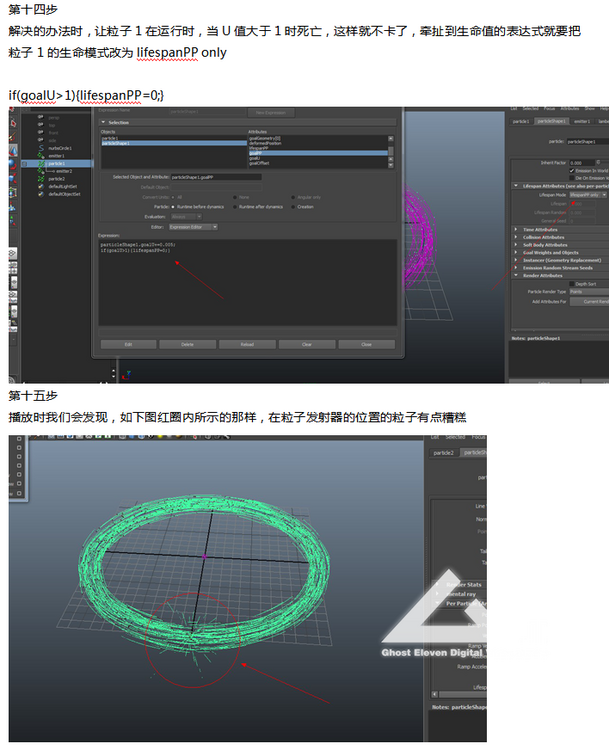This screenshot has width=609, height=750.
Task: Select Runtime after dynamics radio option
Action: (236, 207)
